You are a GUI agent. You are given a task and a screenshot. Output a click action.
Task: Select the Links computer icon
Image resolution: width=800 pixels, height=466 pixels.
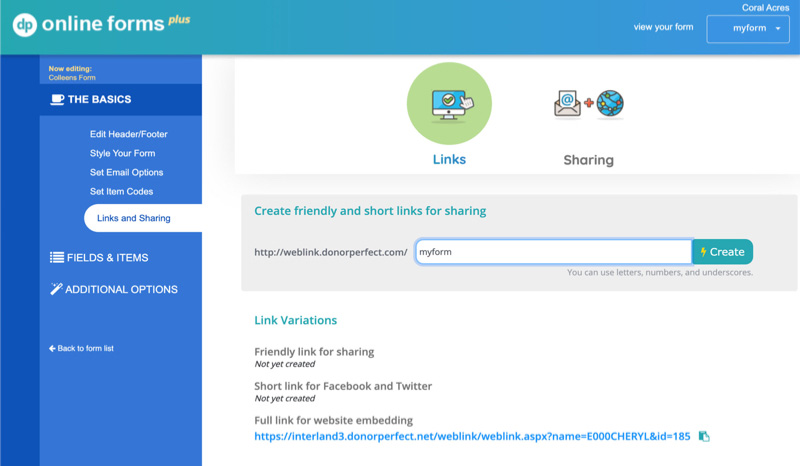tap(449, 104)
